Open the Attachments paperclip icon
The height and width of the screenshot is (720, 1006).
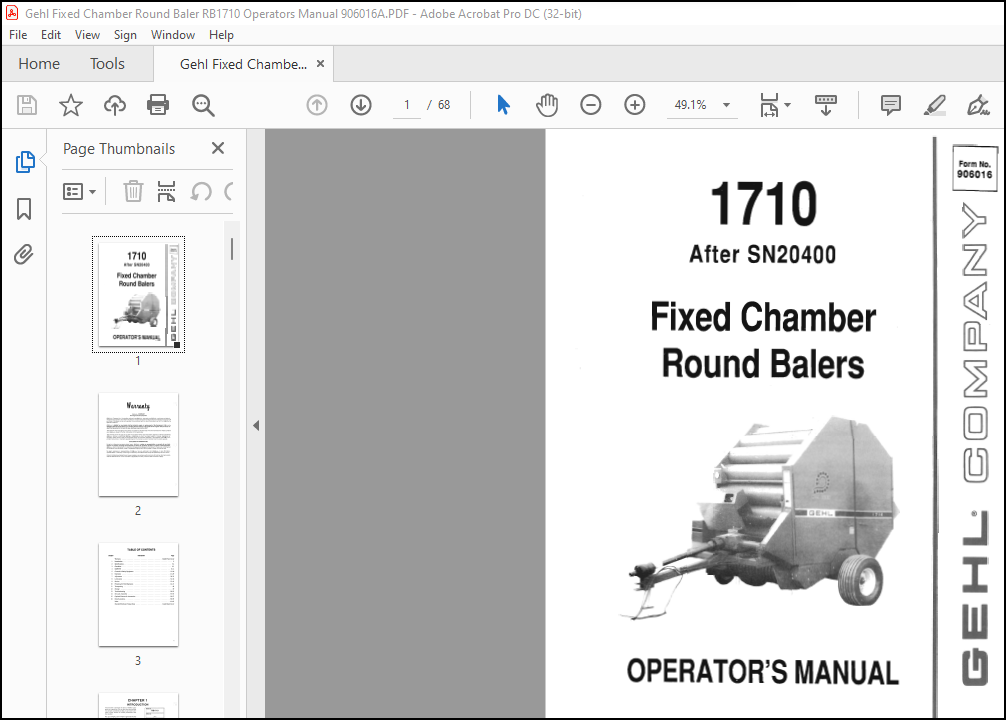pyautogui.click(x=24, y=255)
